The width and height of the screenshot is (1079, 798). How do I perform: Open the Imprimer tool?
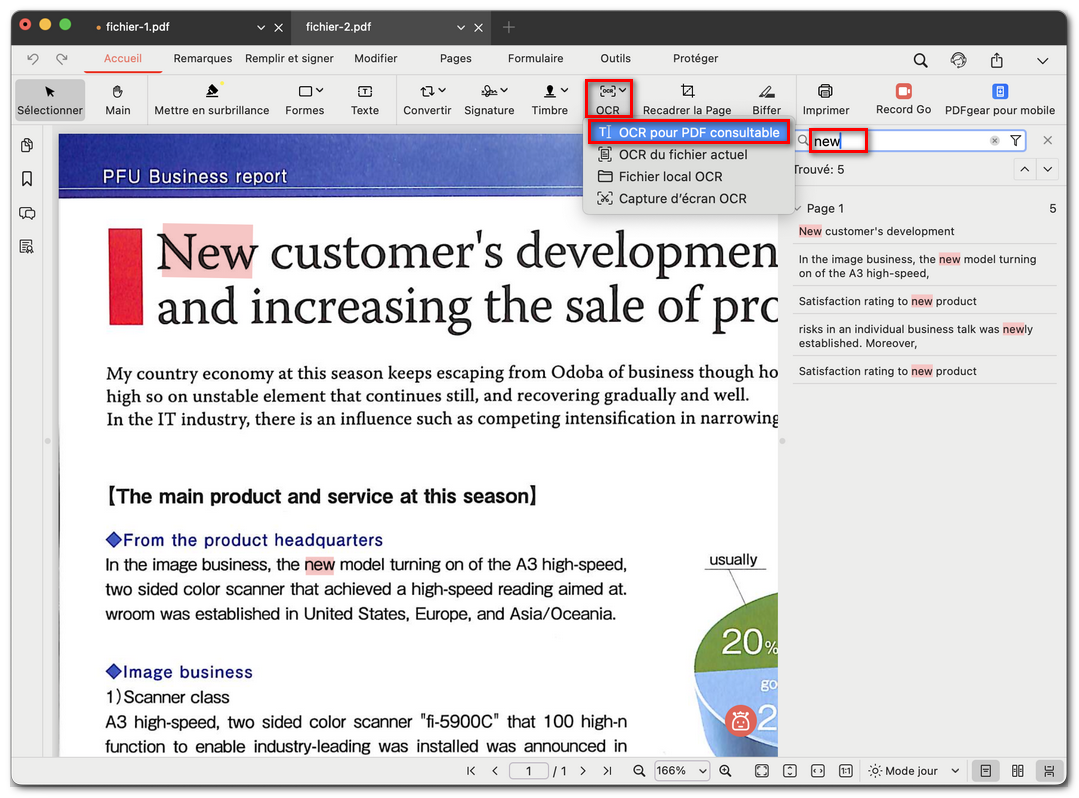pos(825,98)
